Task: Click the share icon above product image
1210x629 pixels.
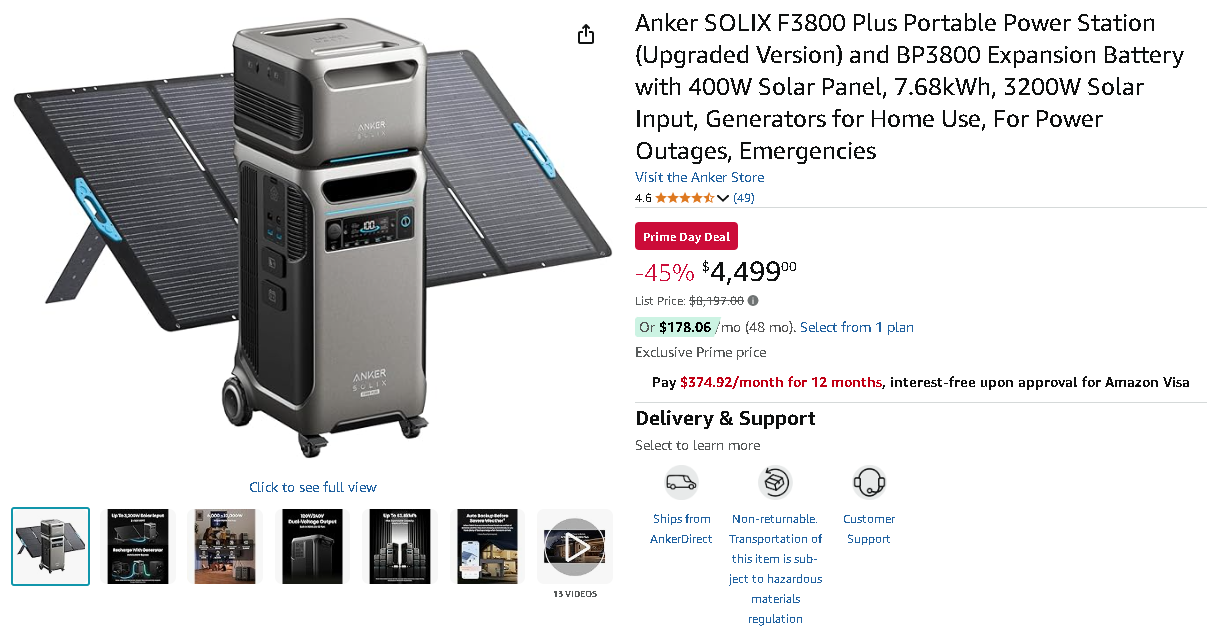Action: (x=586, y=34)
